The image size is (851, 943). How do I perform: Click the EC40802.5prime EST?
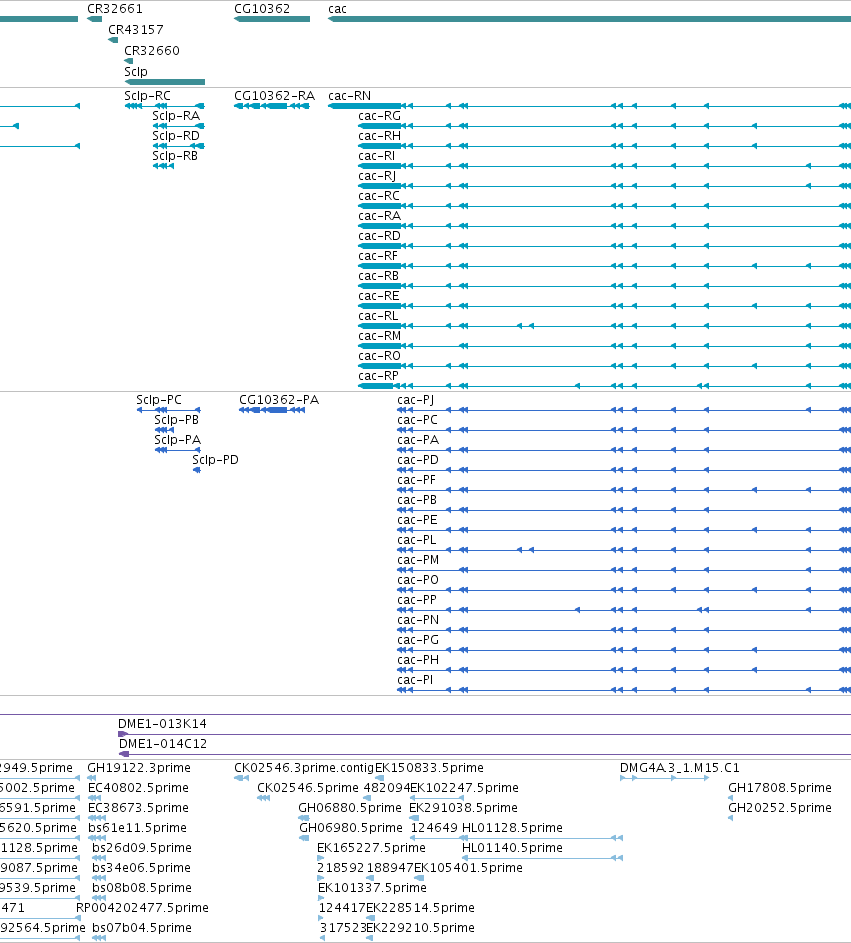pos(94,798)
